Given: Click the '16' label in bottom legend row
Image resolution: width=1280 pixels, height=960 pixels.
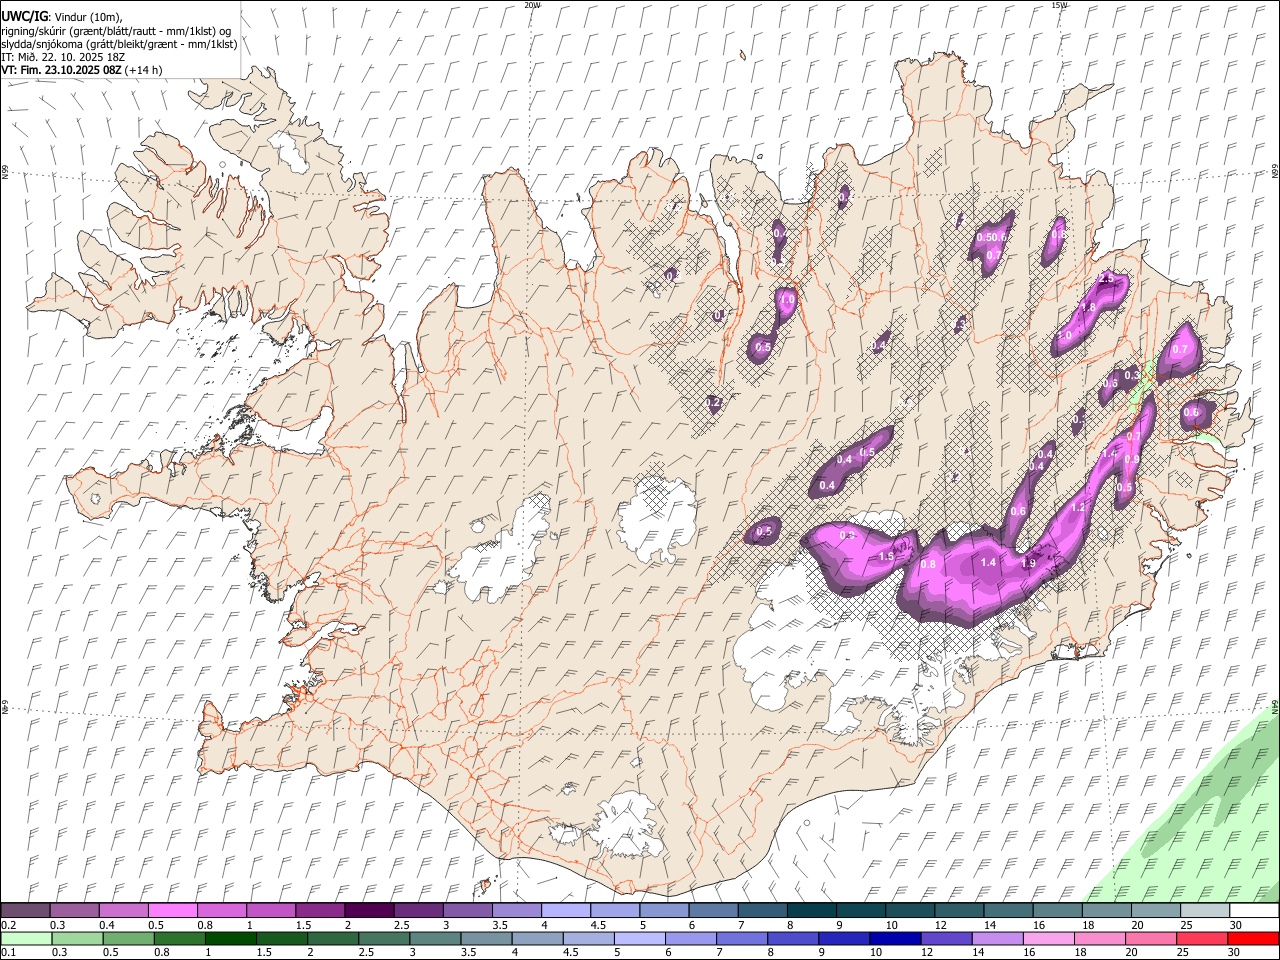Looking at the screenshot, I should coord(1030,953).
